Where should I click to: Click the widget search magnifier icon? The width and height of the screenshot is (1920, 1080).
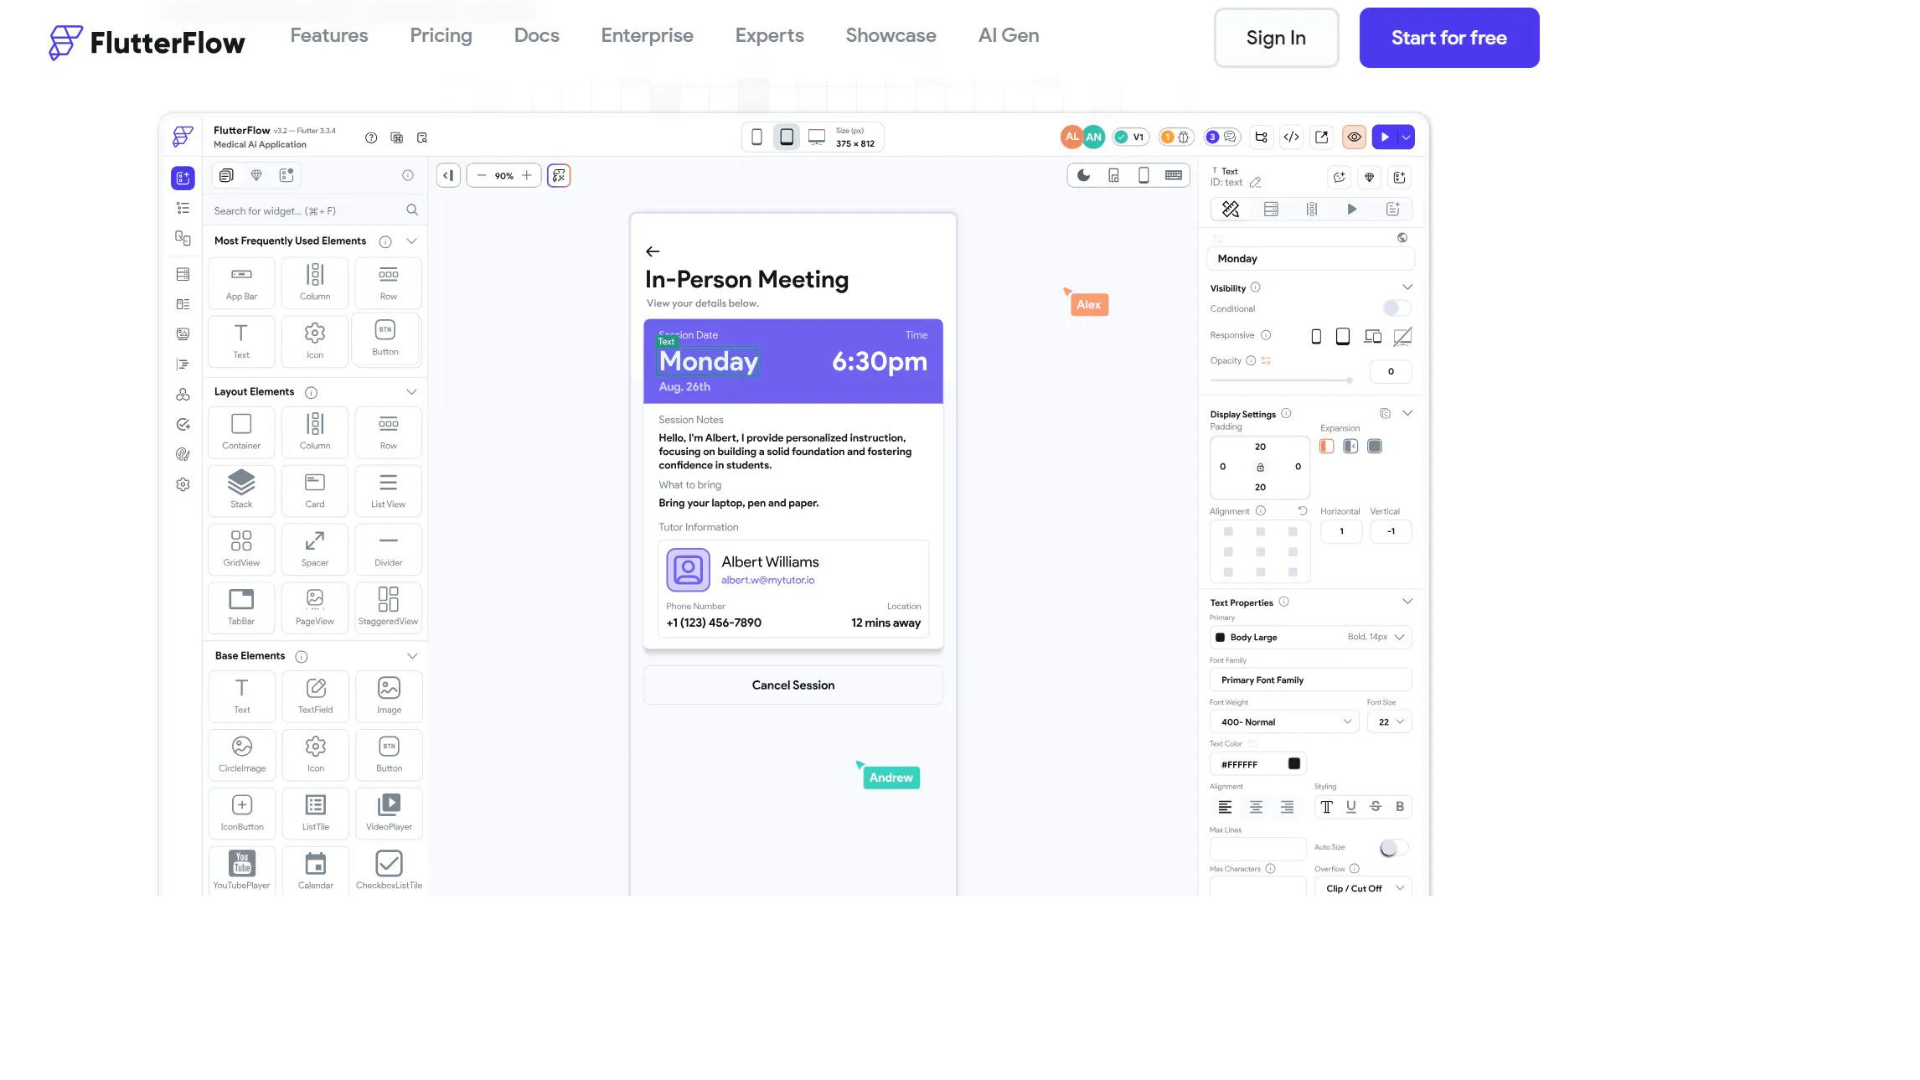pyautogui.click(x=412, y=210)
